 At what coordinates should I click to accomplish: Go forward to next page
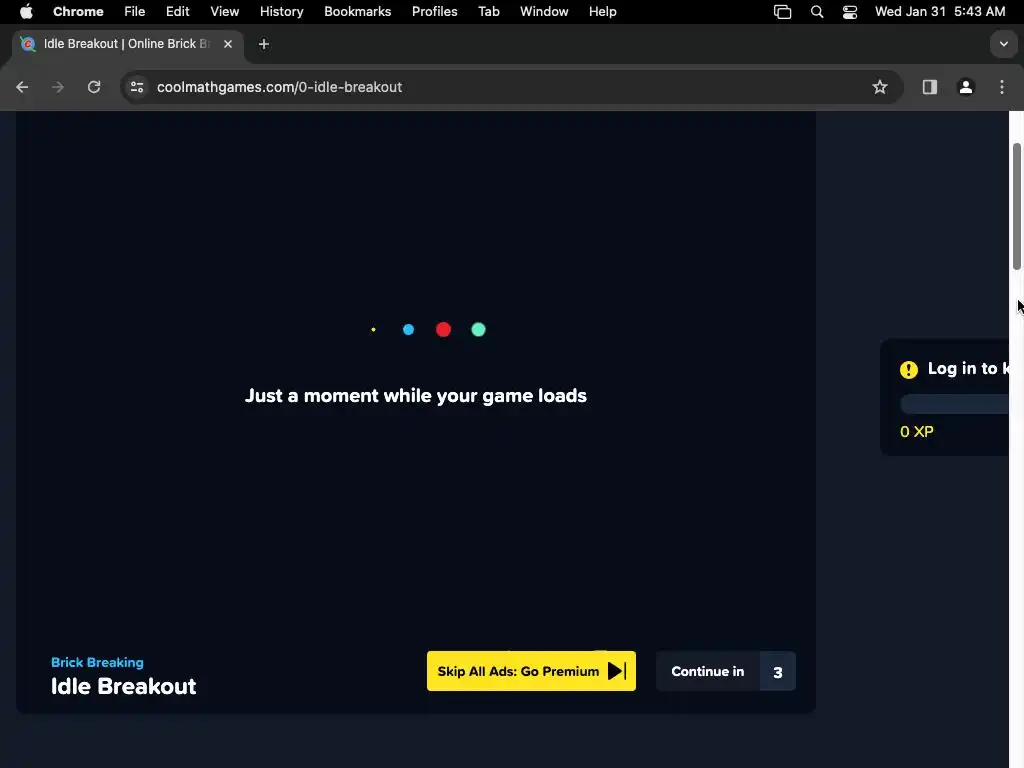click(x=57, y=87)
